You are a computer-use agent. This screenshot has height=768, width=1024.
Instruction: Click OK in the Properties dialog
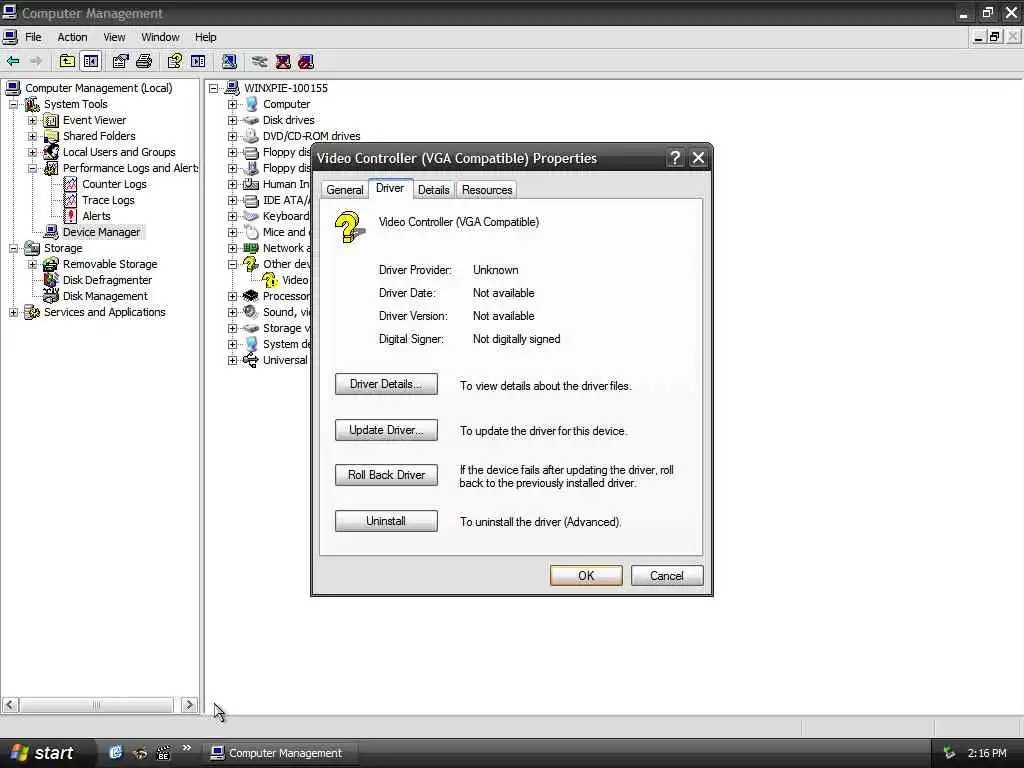[x=586, y=575]
